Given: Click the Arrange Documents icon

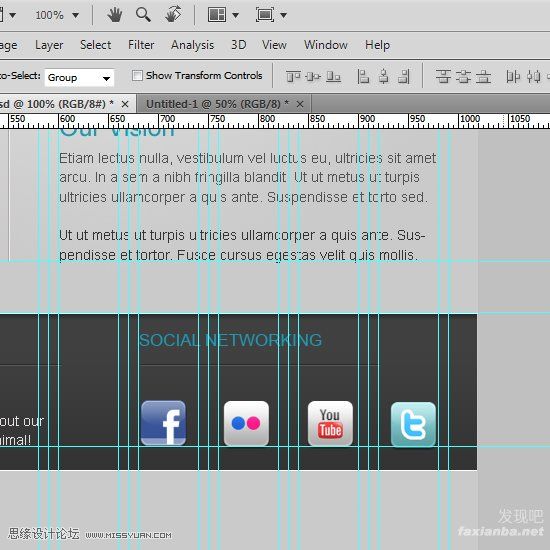Looking at the screenshot, I should point(217,15).
